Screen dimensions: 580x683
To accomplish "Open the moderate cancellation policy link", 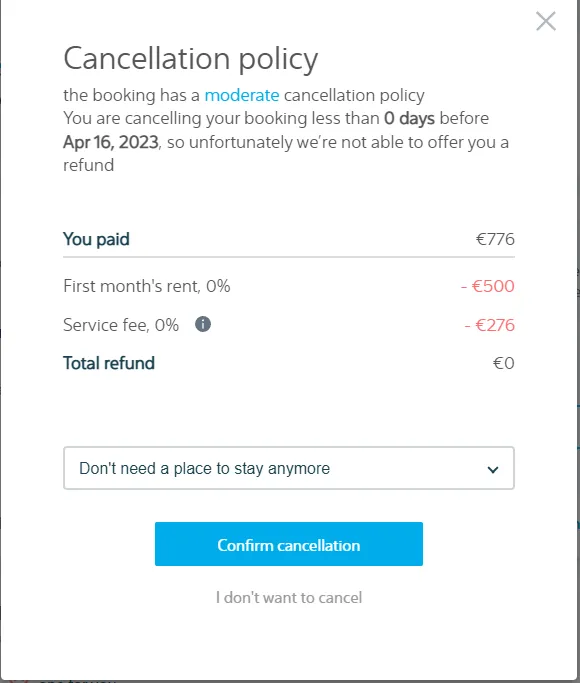I will 242,95.
